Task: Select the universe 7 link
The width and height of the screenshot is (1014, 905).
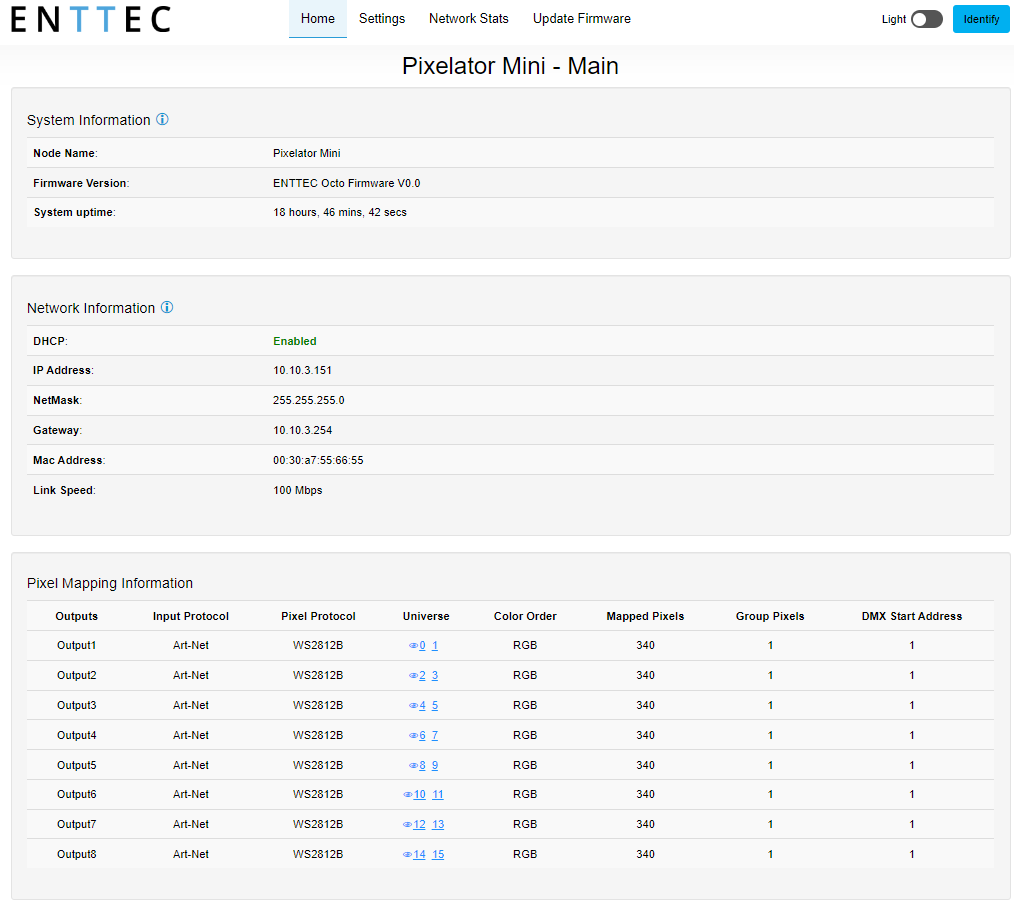Action: tap(435, 736)
